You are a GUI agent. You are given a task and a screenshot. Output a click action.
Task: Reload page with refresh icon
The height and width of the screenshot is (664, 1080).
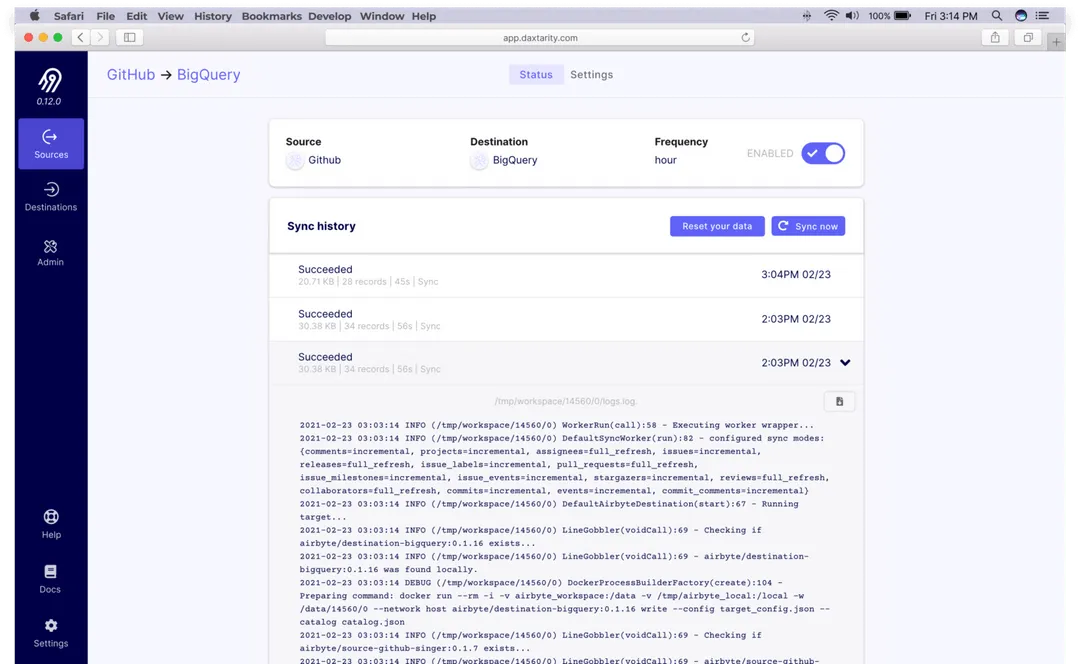tap(745, 37)
